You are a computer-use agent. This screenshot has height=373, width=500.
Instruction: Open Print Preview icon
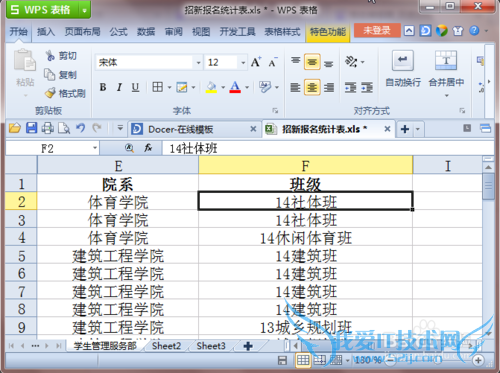64,128
